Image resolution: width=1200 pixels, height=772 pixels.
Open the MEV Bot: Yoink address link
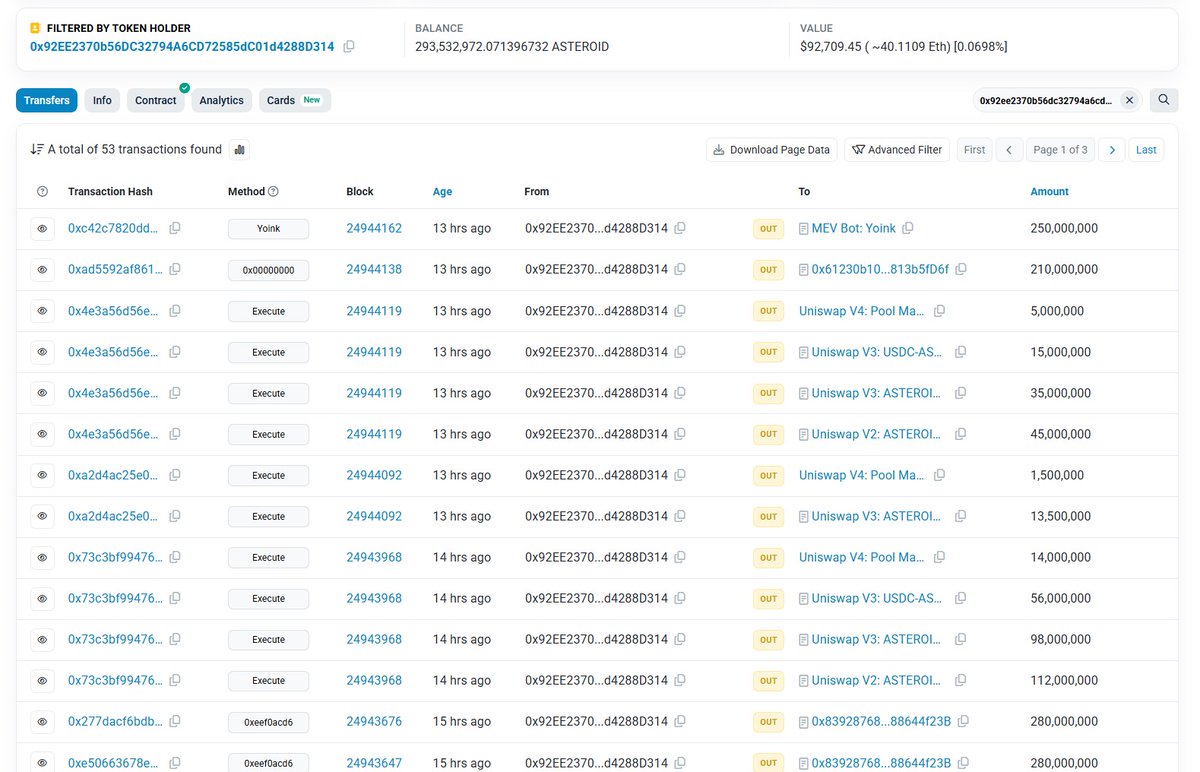854,229
